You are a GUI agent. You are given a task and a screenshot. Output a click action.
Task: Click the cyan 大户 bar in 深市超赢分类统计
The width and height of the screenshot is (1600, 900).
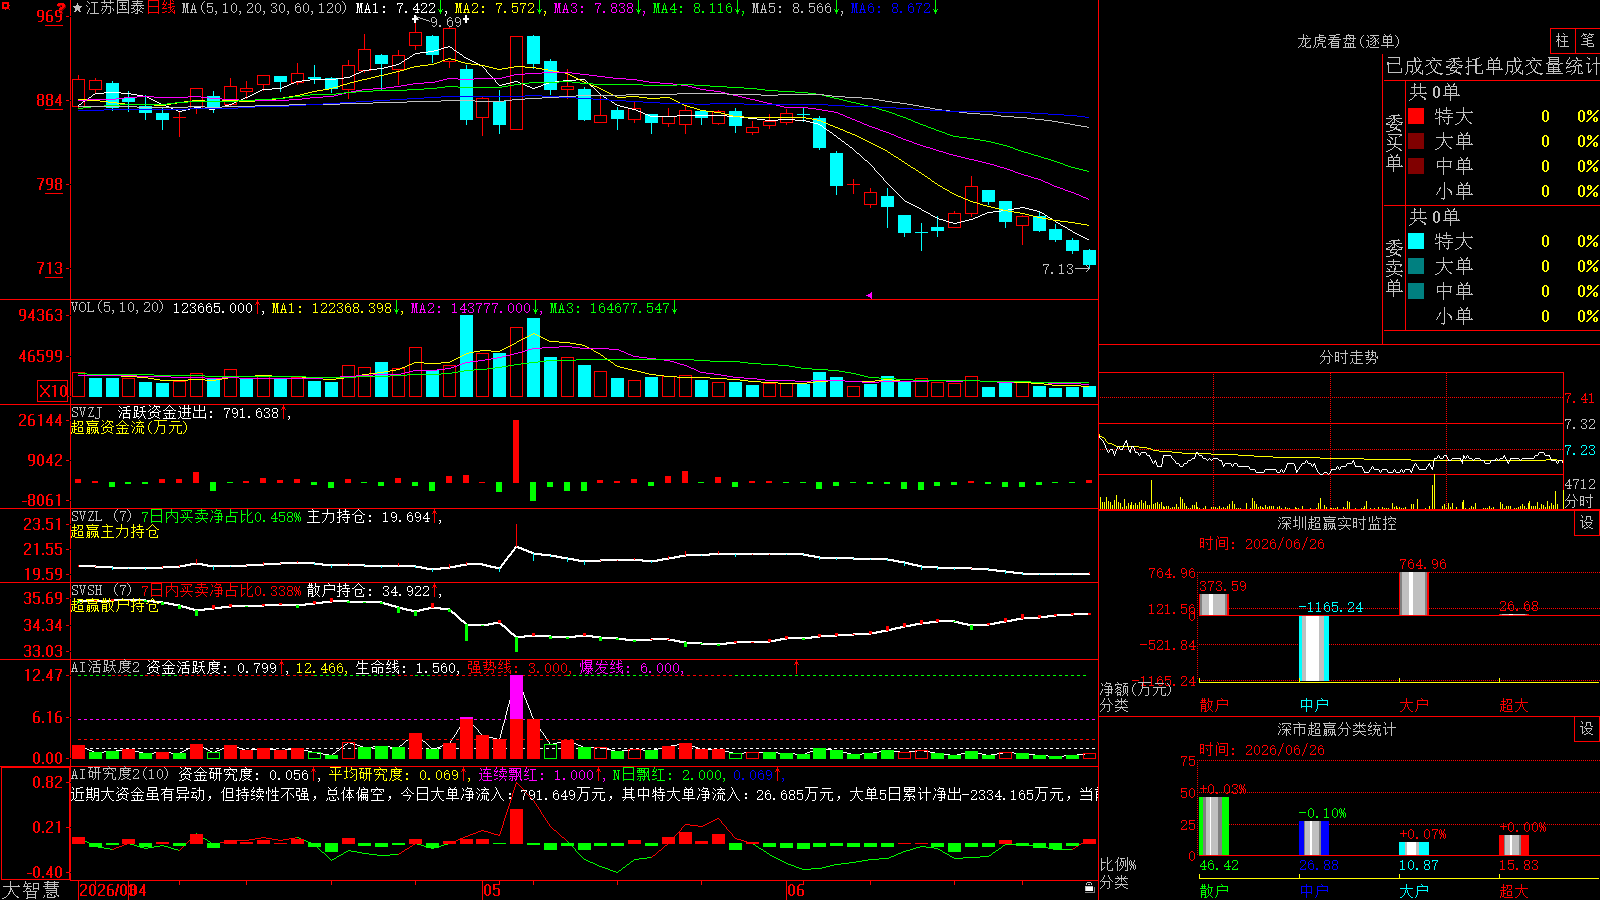[x=1414, y=849]
